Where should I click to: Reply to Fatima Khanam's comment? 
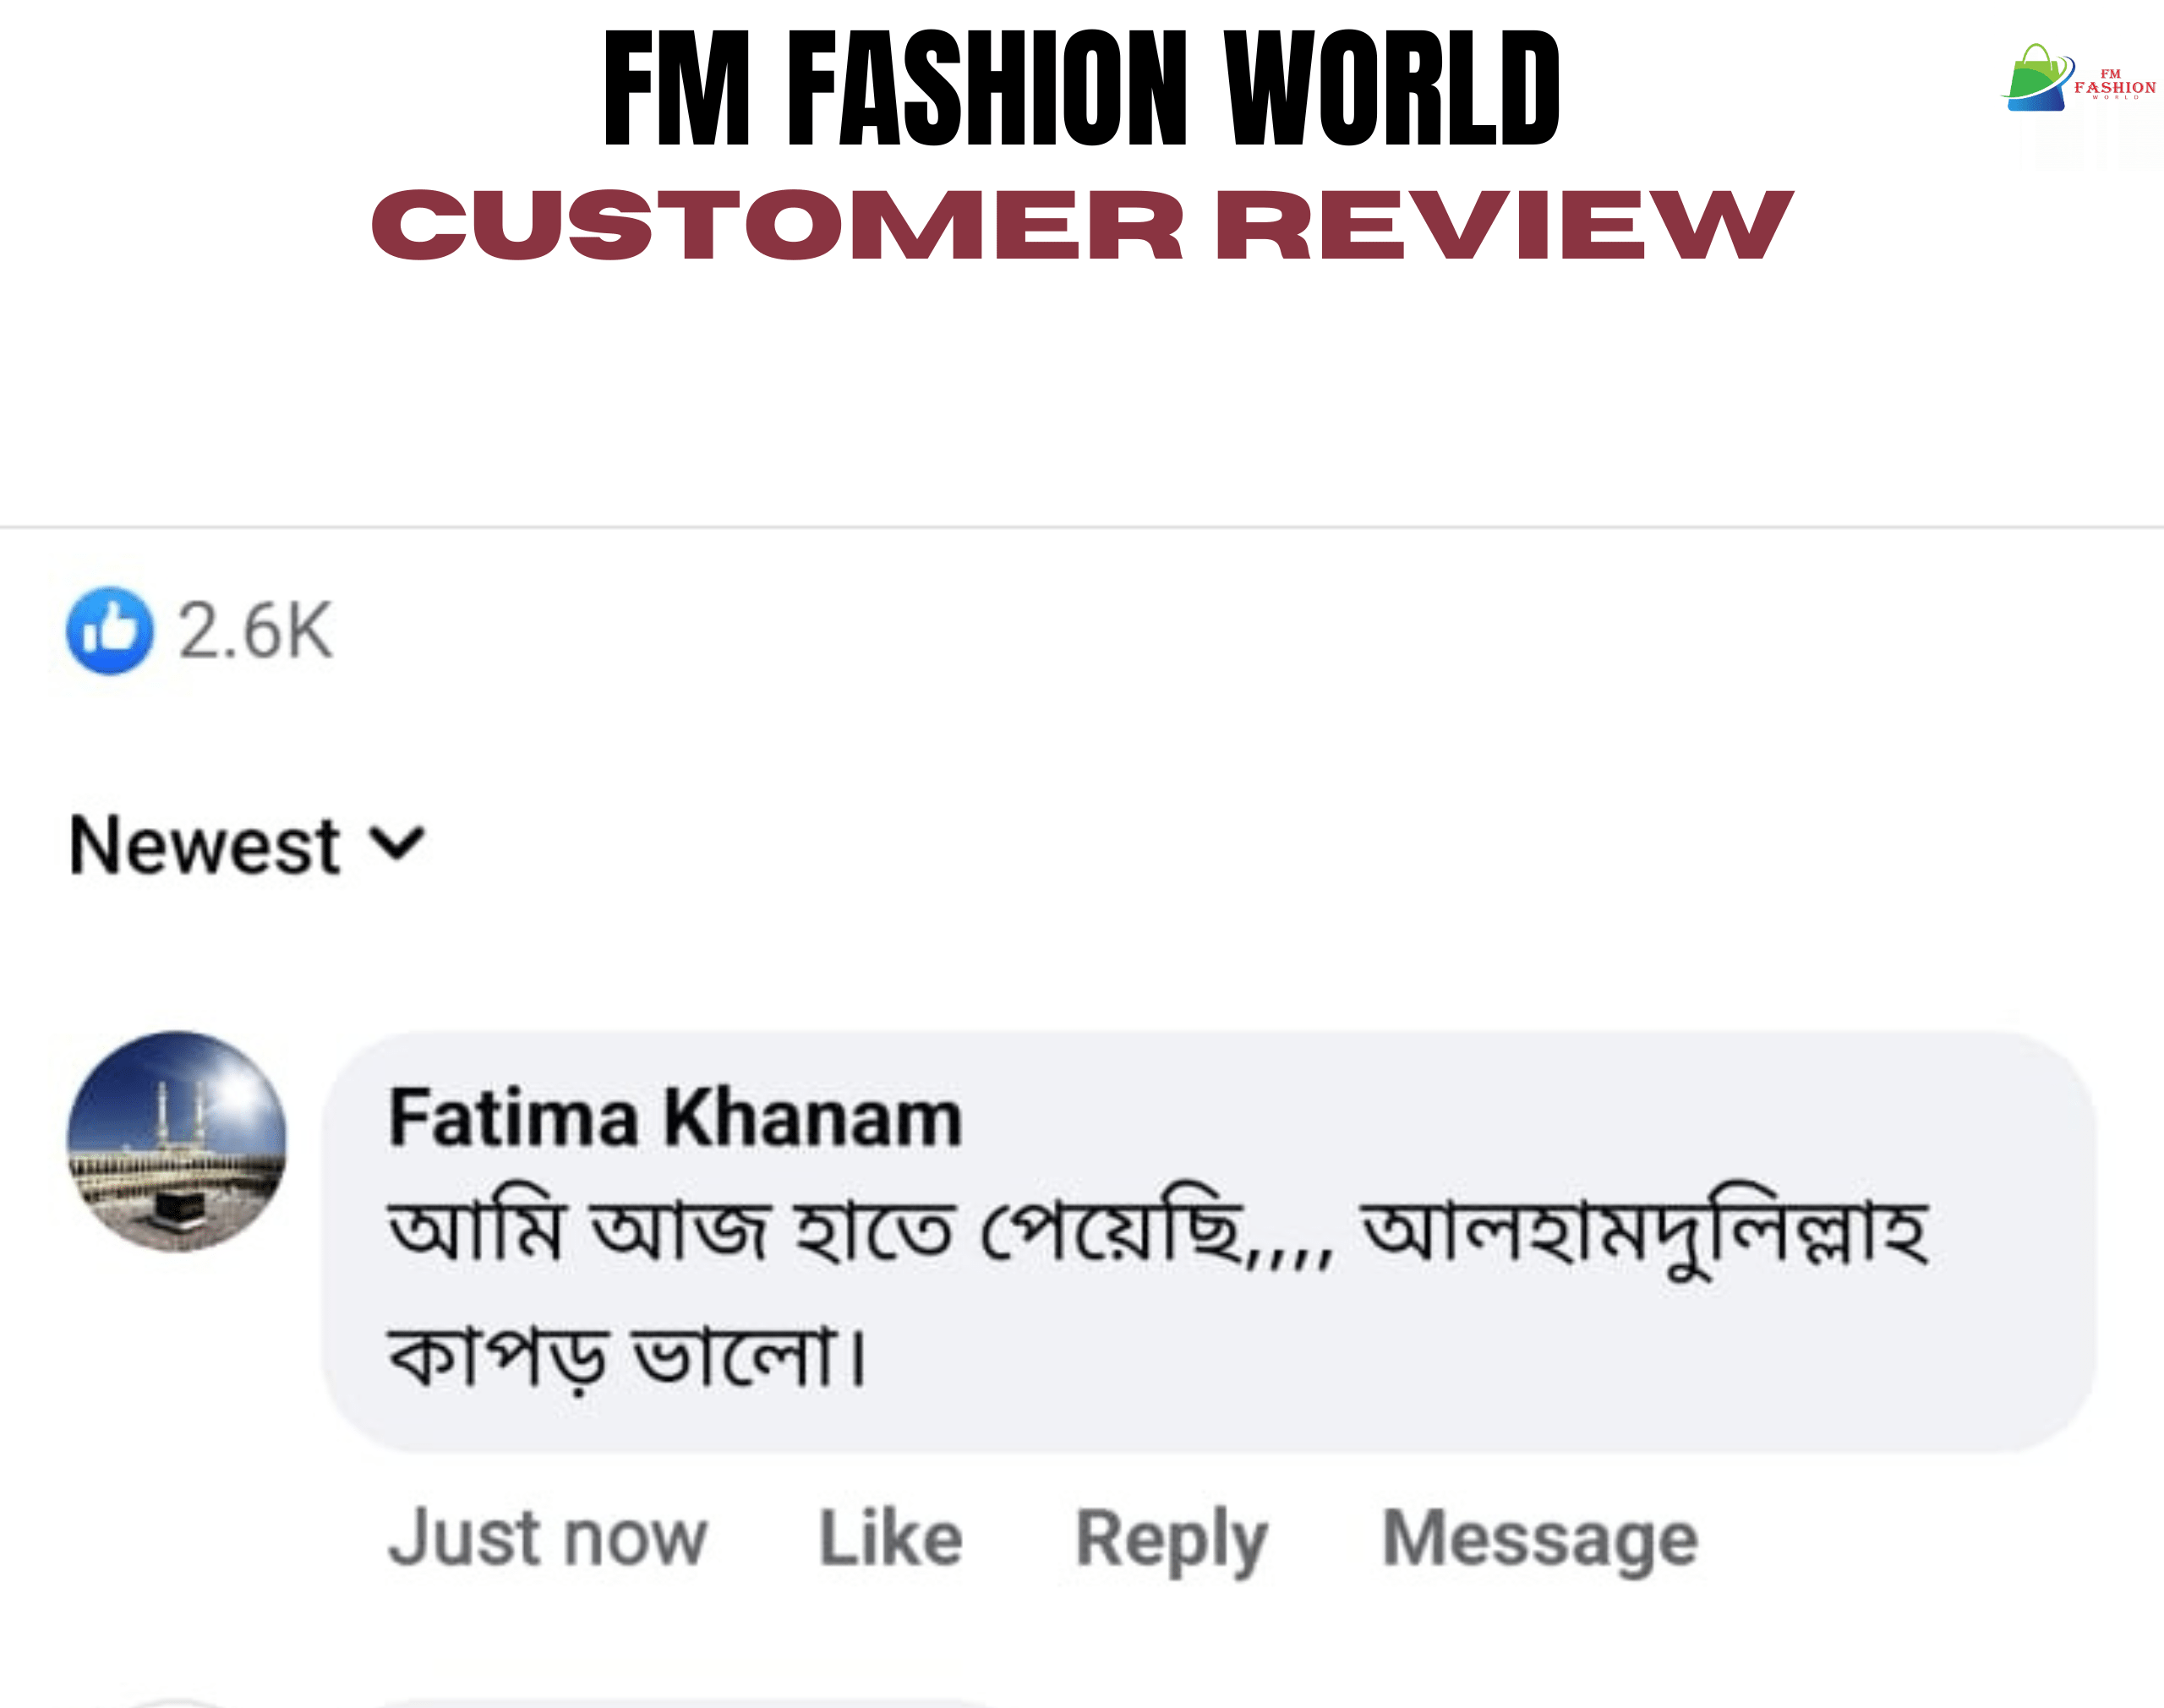pyautogui.click(x=1171, y=1538)
